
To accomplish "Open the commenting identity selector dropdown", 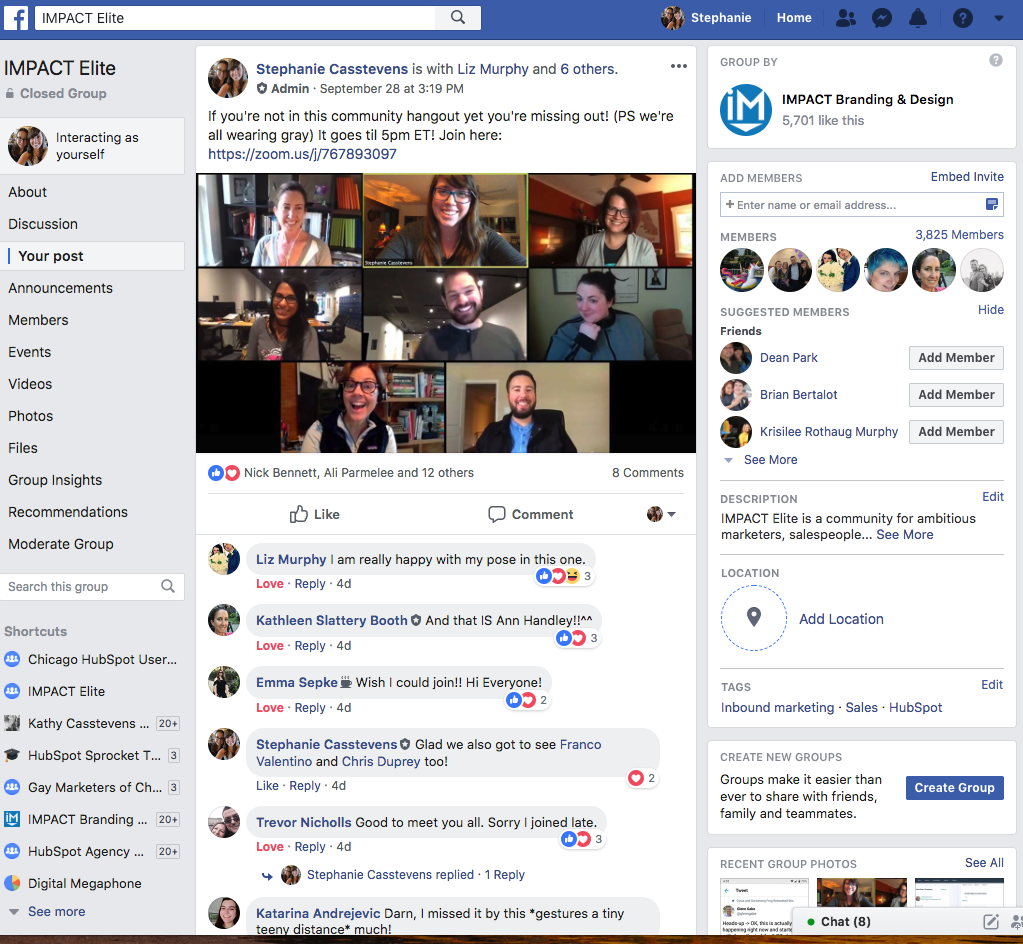I will click(x=661, y=514).
